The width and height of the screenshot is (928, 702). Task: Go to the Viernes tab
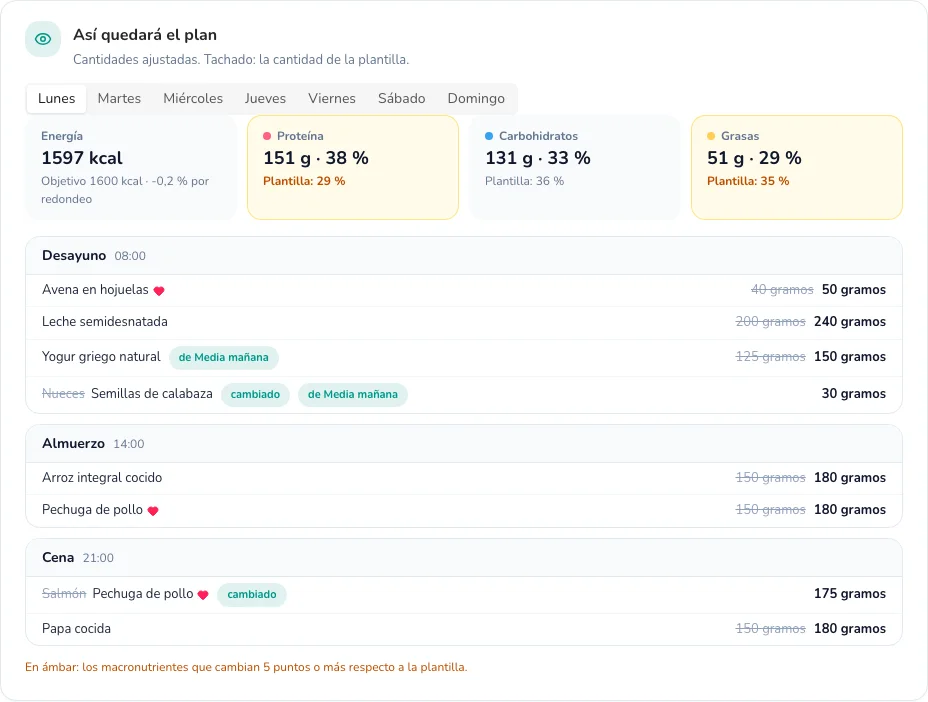pos(331,98)
